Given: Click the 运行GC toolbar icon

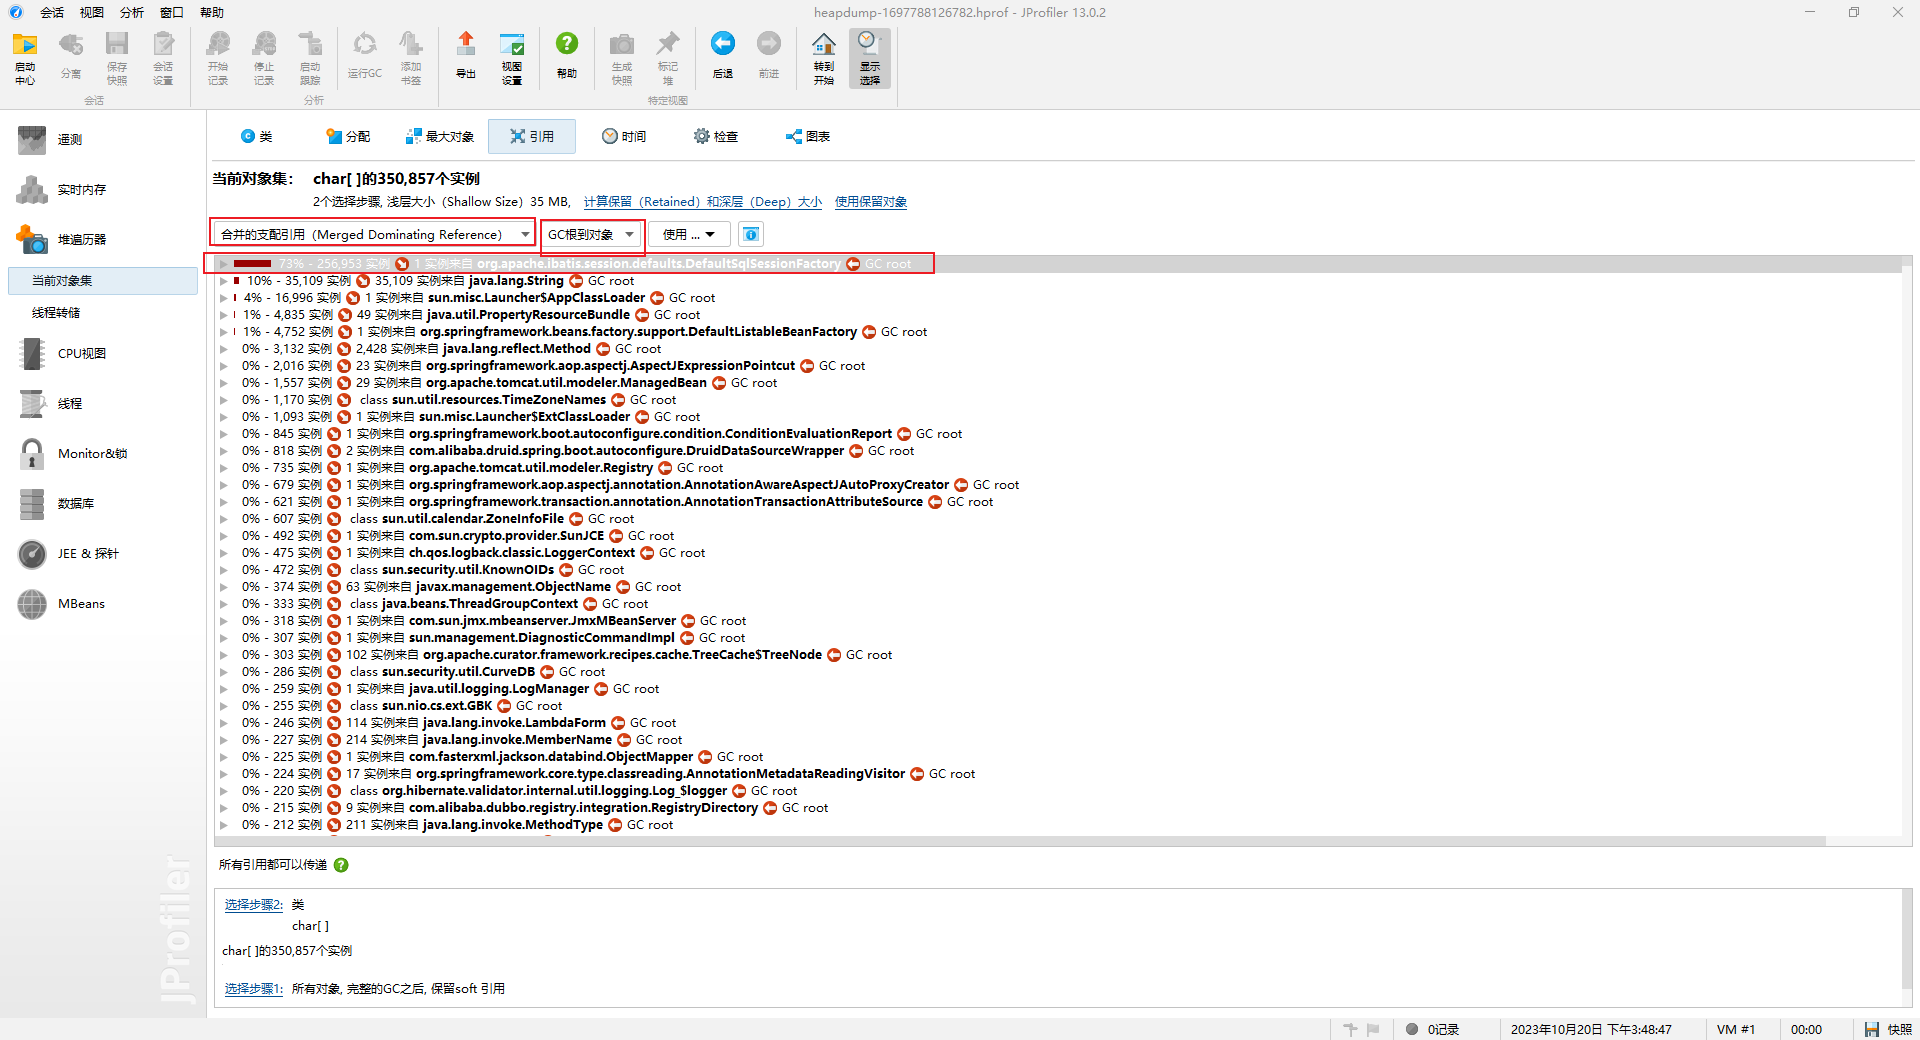Looking at the screenshot, I should tap(365, 56).
